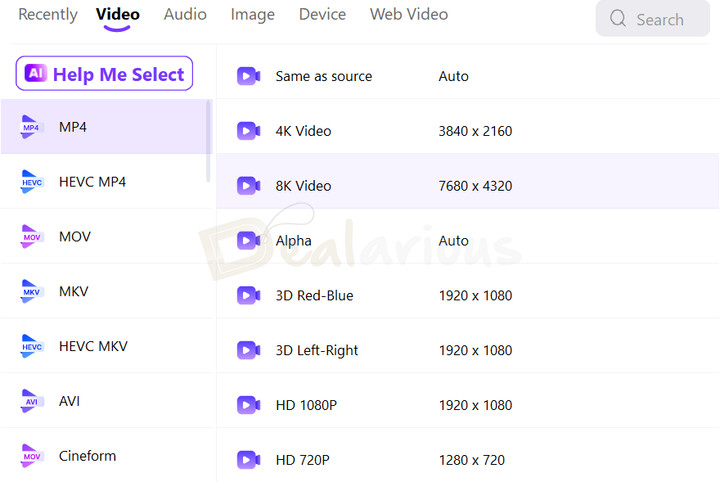Image resolution: width=720 pixels, height=482 pixels.
Task: Click the format list vertical scrollbar
Action: pyautogui.click(x=208, y=141)
